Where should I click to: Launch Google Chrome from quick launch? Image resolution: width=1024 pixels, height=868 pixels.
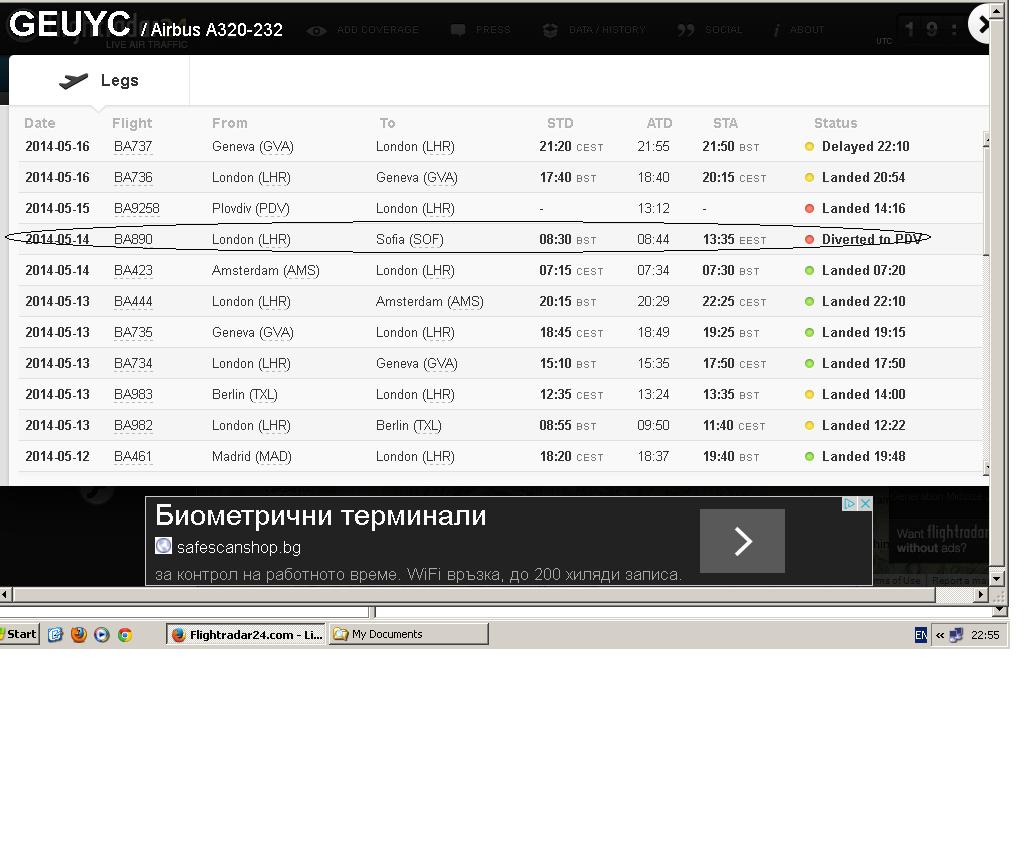click(125, 634)
